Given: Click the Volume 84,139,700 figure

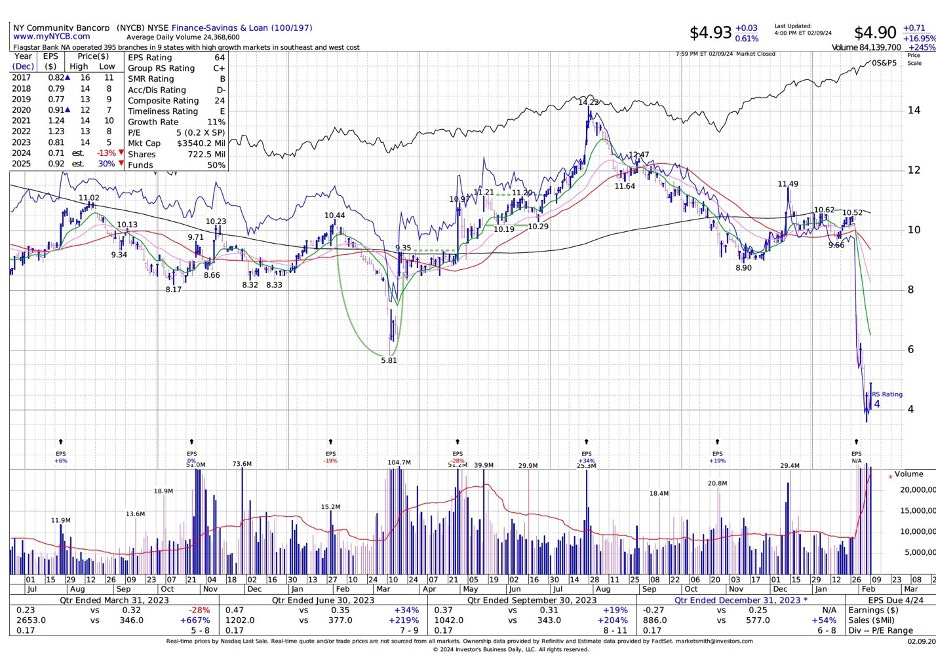Looking at the screenshot, I should point(866,47).
